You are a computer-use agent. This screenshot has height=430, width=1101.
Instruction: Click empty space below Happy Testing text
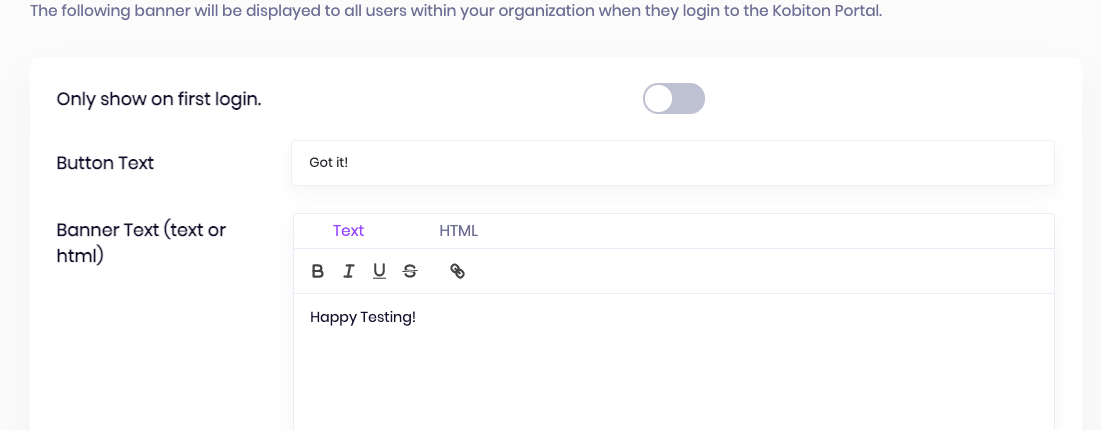[x=673, y=379]
